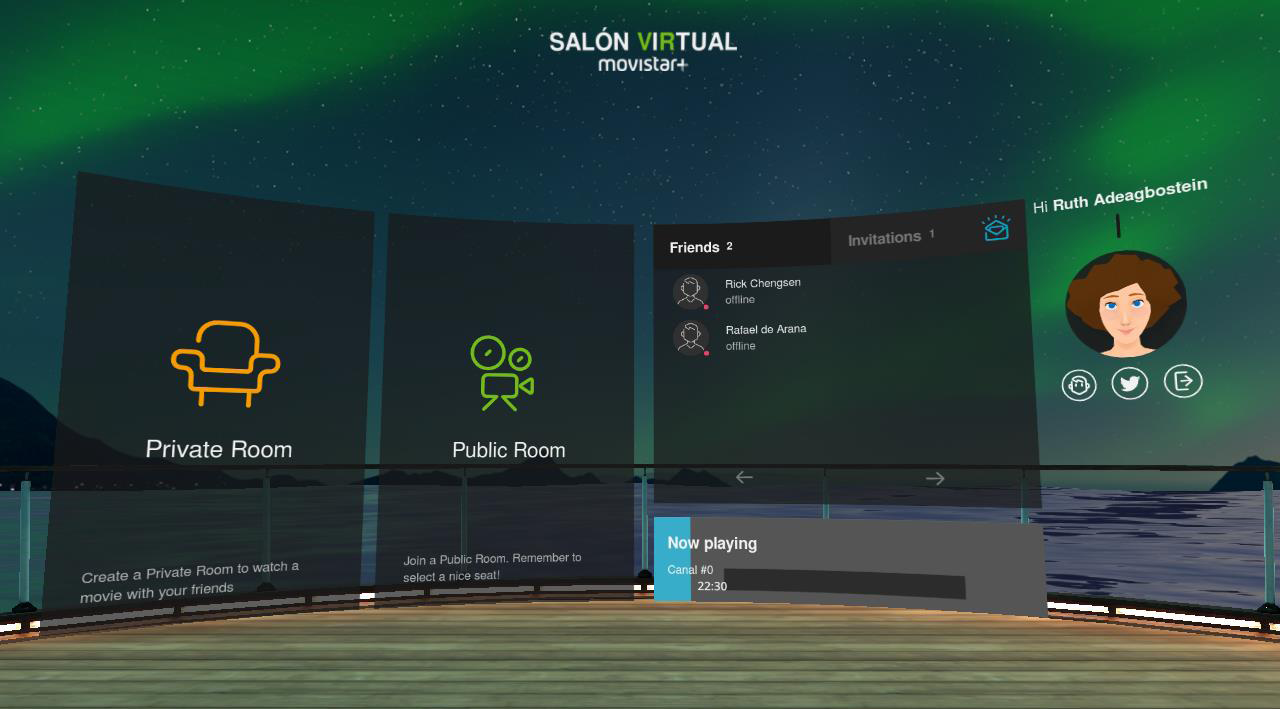Select friend name Rafael de Arana
Image resolution: width=1280 pixels, height=709 pixels.
pyautogui.click(x=765, y=329)
